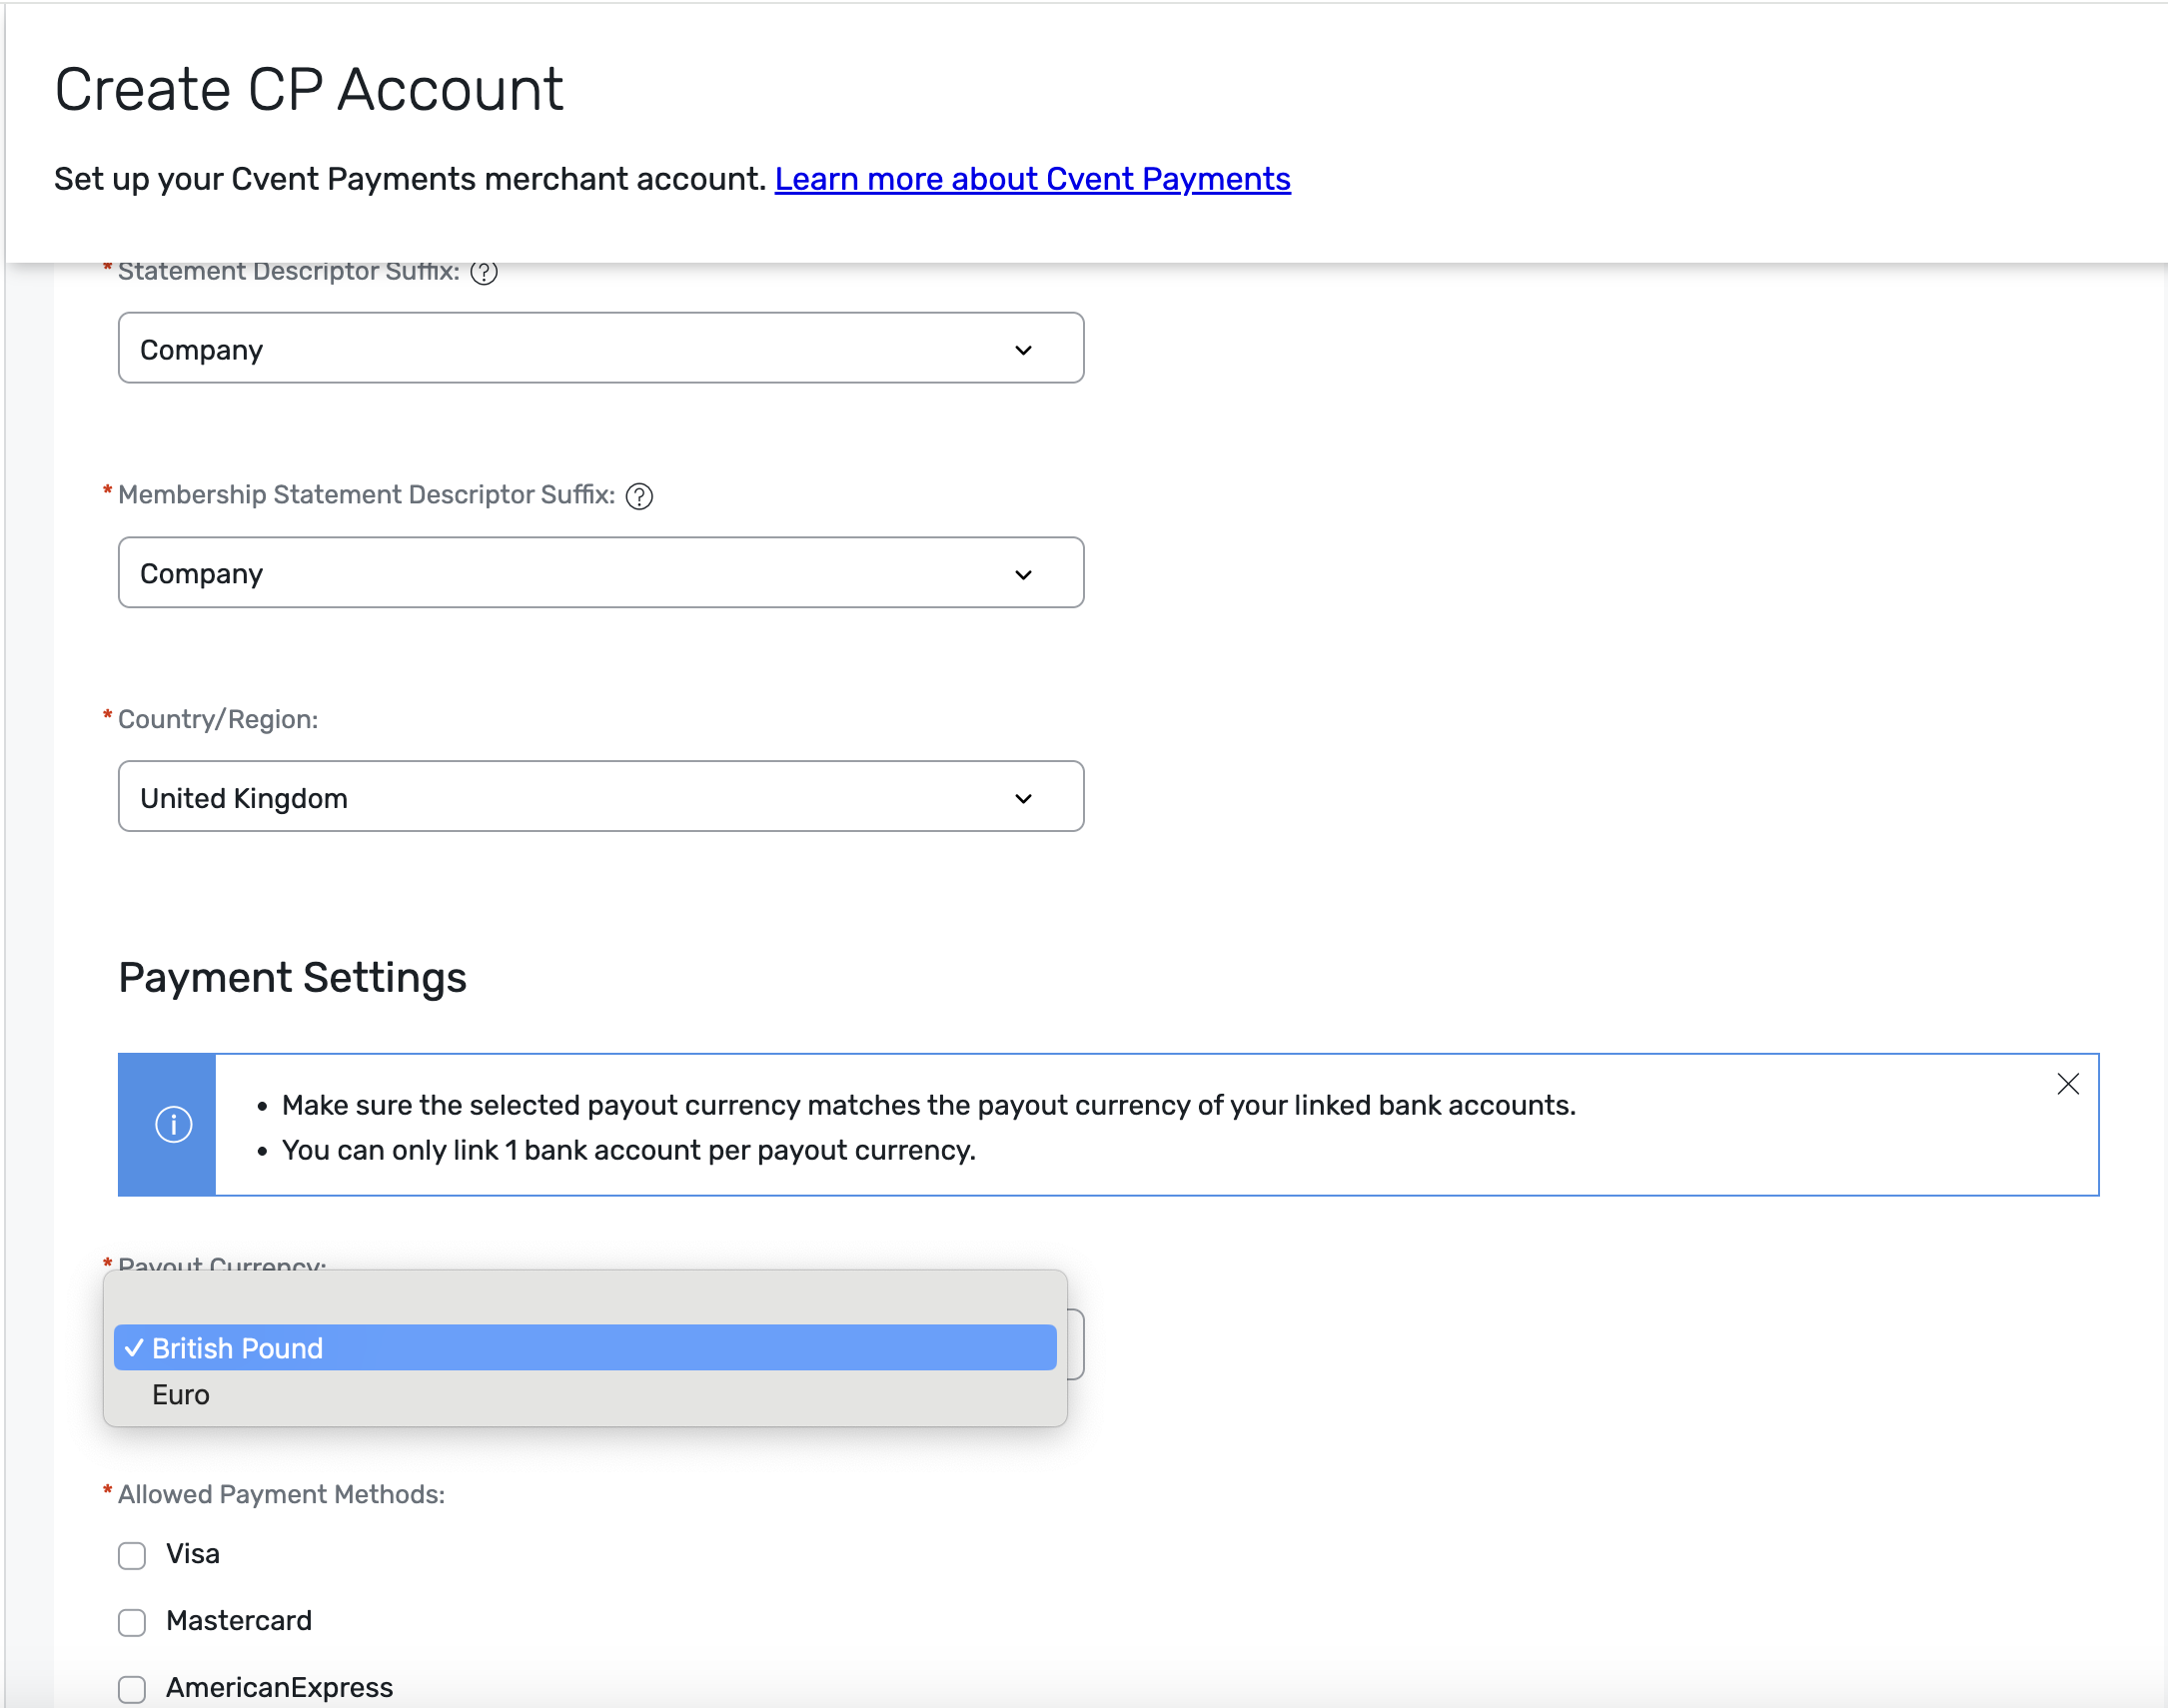2168x1708 pixels.
Task: Click help icon beside Membership Statement Descriptor Suffix
Action: (x=639, y=496)
